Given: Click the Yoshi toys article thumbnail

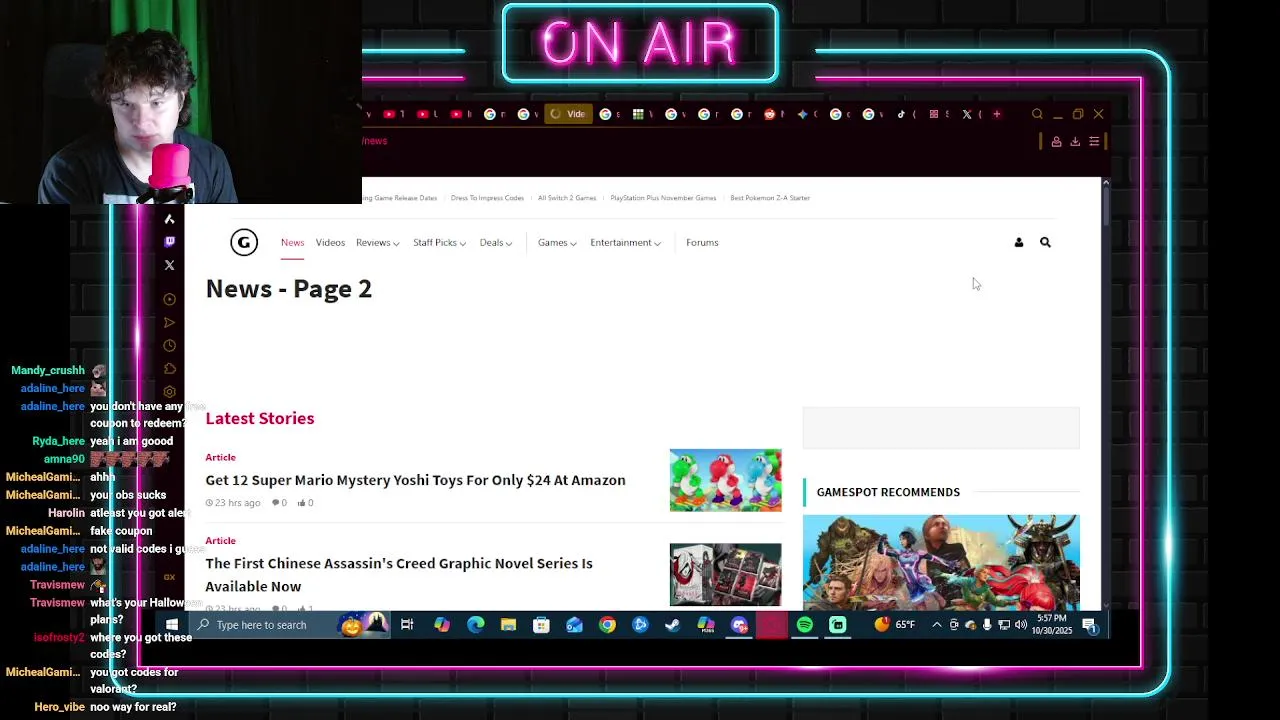Looking at the screenshot, I should click(725, 480).
